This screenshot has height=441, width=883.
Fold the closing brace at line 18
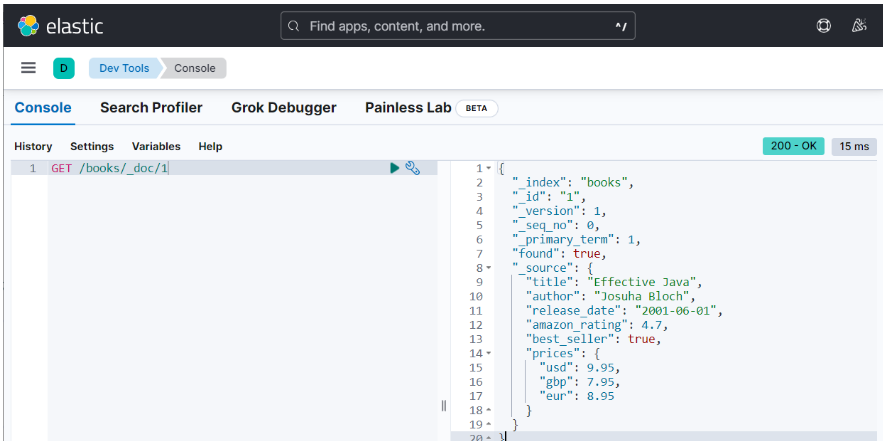[x=488, y=411]
